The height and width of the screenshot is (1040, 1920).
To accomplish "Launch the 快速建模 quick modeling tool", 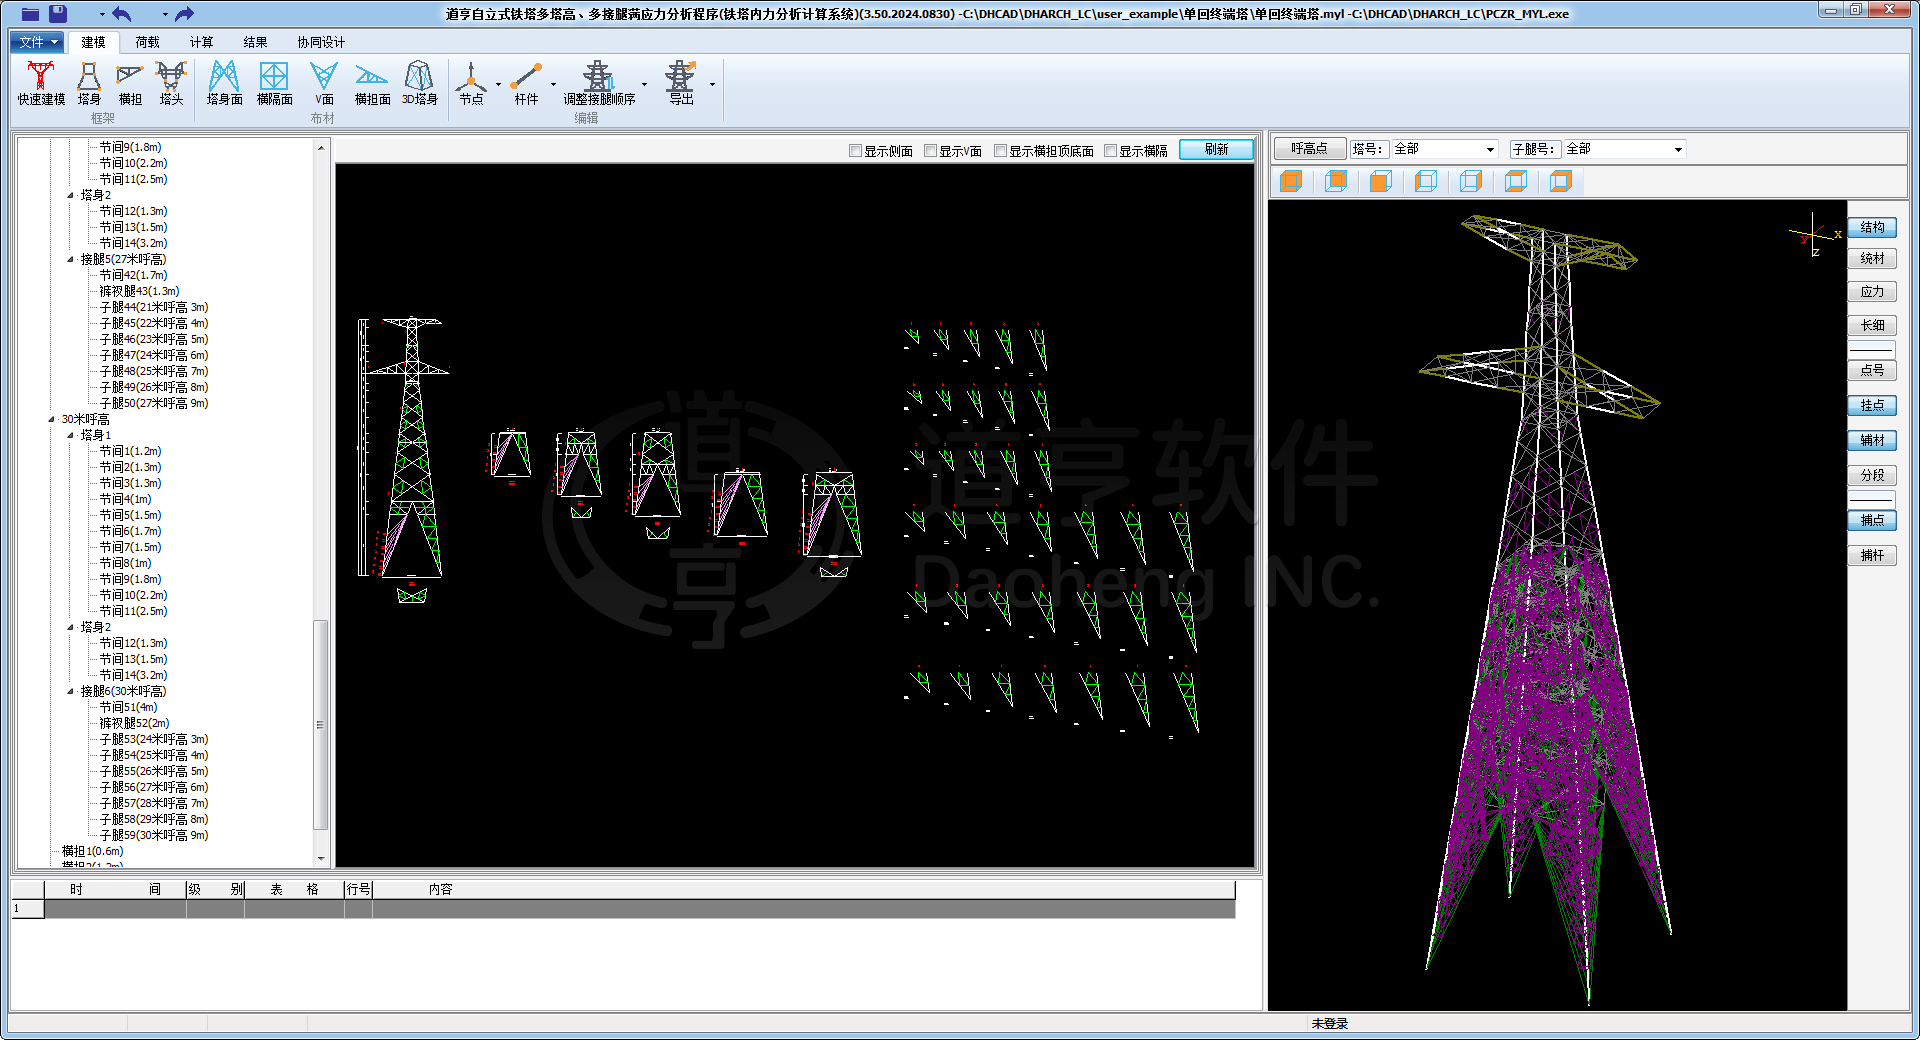I will [x=41, y=83].
